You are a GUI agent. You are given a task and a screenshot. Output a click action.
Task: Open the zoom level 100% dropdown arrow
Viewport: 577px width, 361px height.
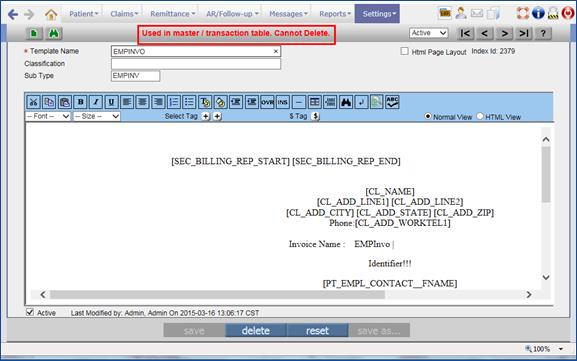coord(561,349)
